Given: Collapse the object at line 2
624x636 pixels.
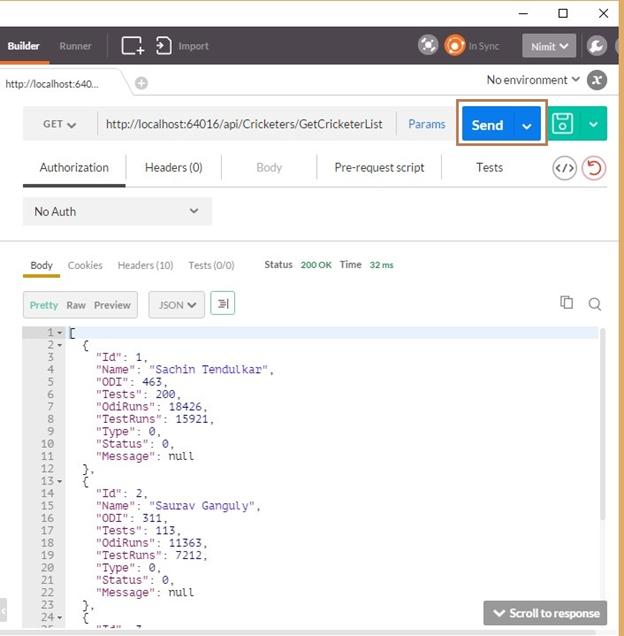Looking at the screenshot, I should point(60,346).
